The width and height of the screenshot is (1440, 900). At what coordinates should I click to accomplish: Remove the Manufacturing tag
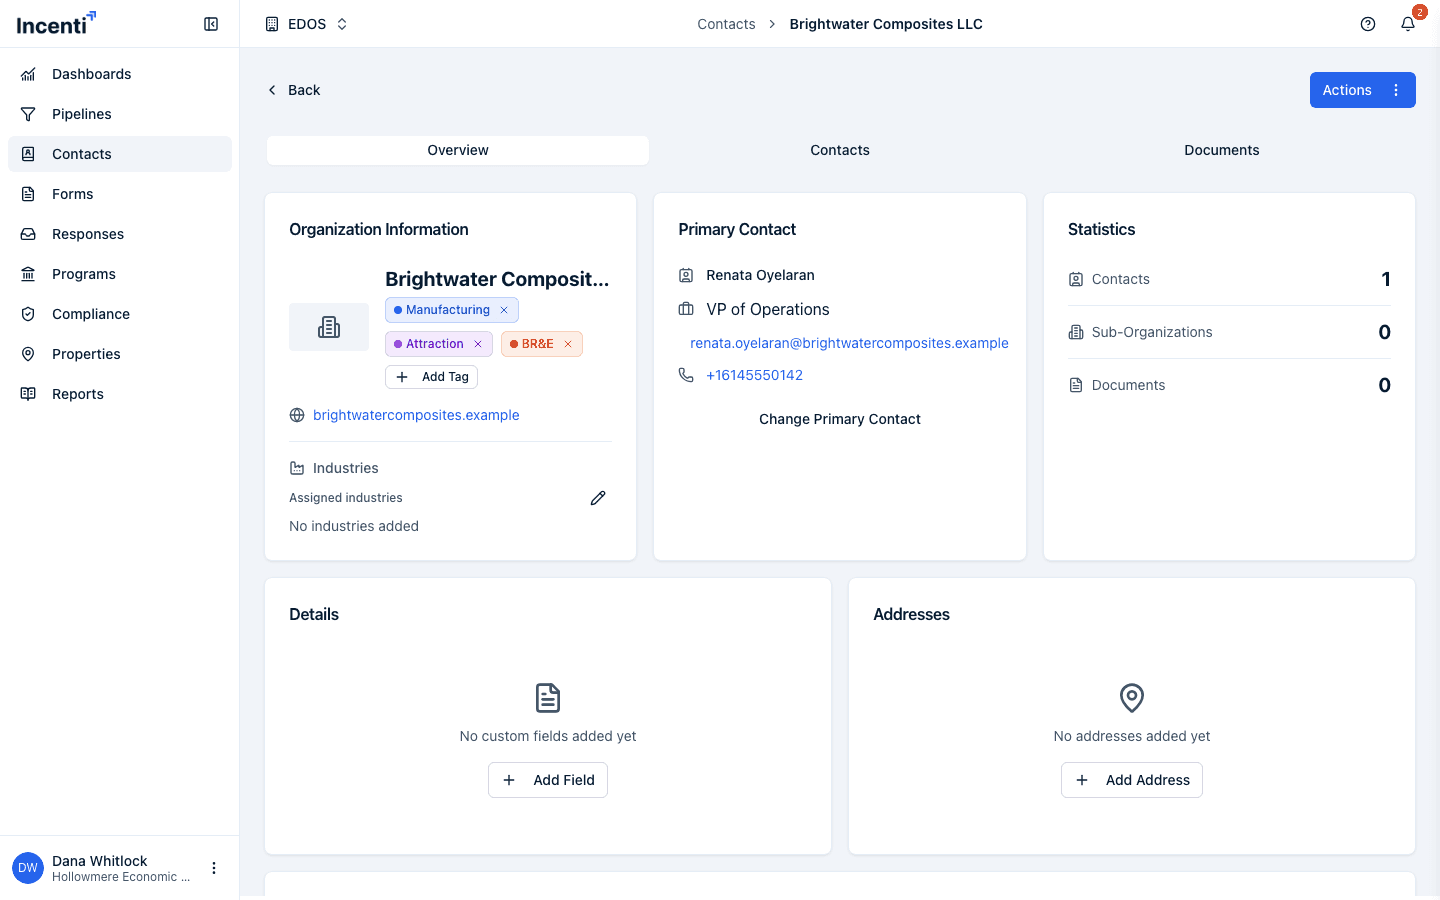tap(504, 310)
